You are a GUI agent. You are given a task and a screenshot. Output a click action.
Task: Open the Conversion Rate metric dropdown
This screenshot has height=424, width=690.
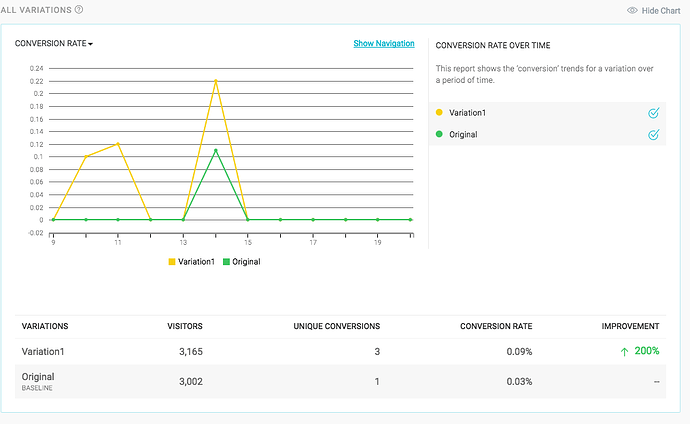tap(54, 44)
